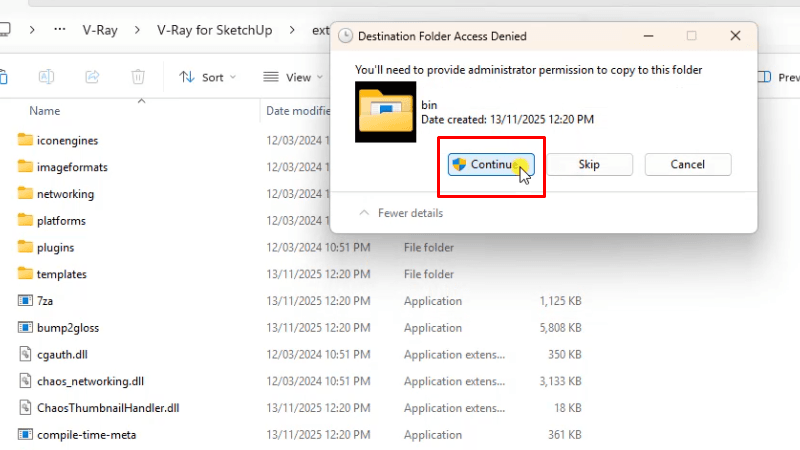This screenshot has width=800, height=450.
Task: Click the bin folder thumbnail in dialog
Action: [x=387, y=110]
